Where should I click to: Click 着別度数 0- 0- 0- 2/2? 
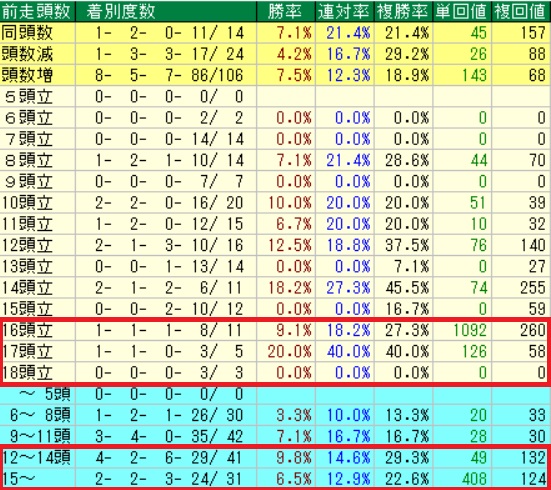pyautogui.click(x=169, y=118)
